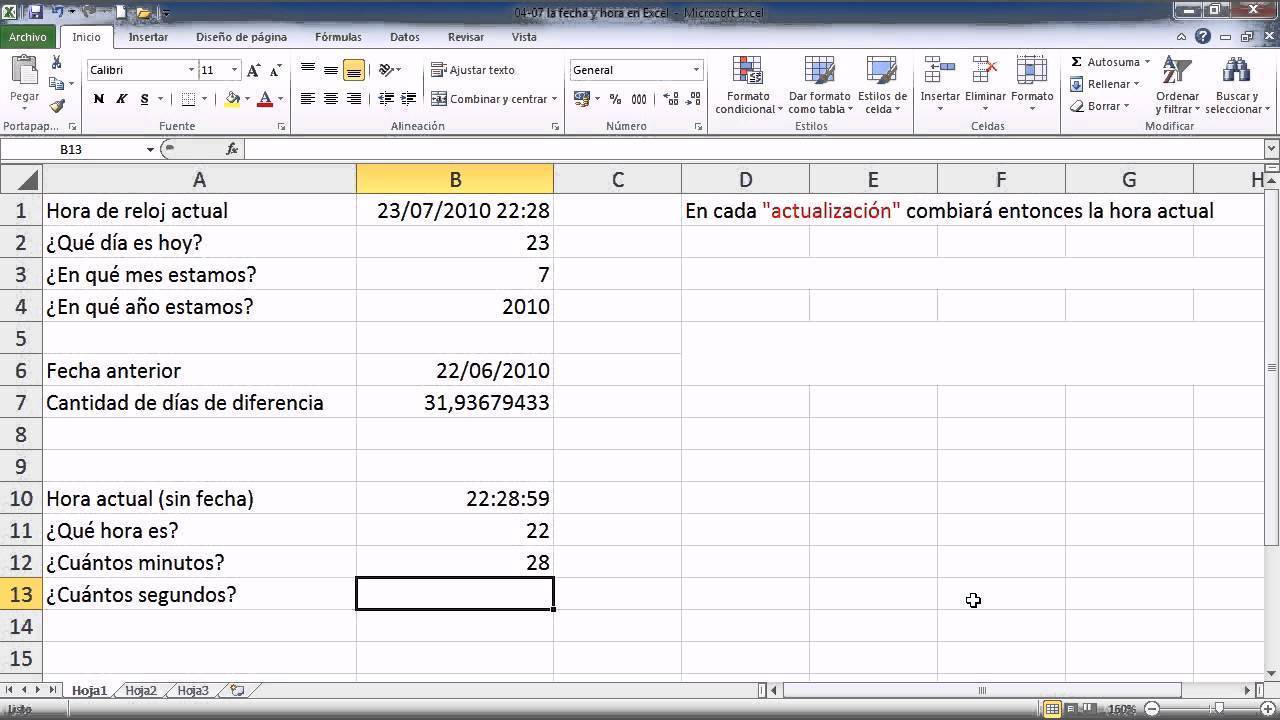Click the Autosuma button
Screen dimensions: 1280x720
pos(1104,62)
